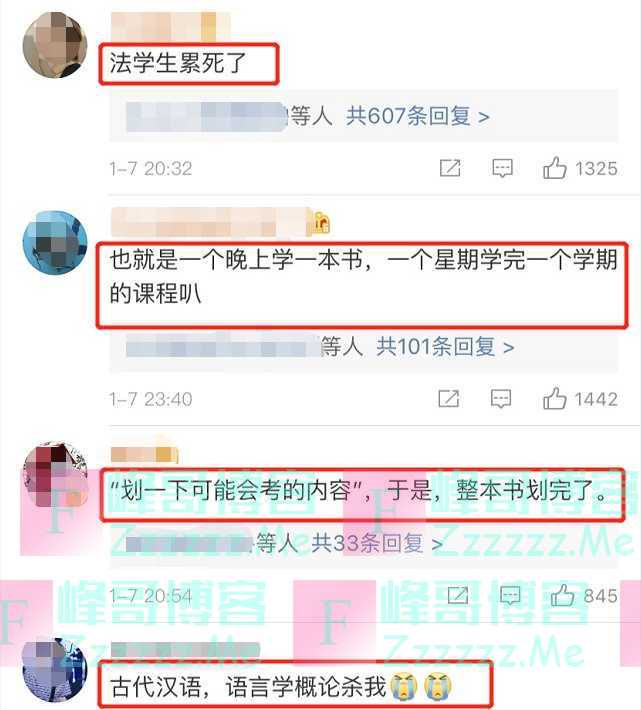The height and width of the screenshot is (710, 641).
Task: Expand the 共101条回复 thread
Action: 445,347
